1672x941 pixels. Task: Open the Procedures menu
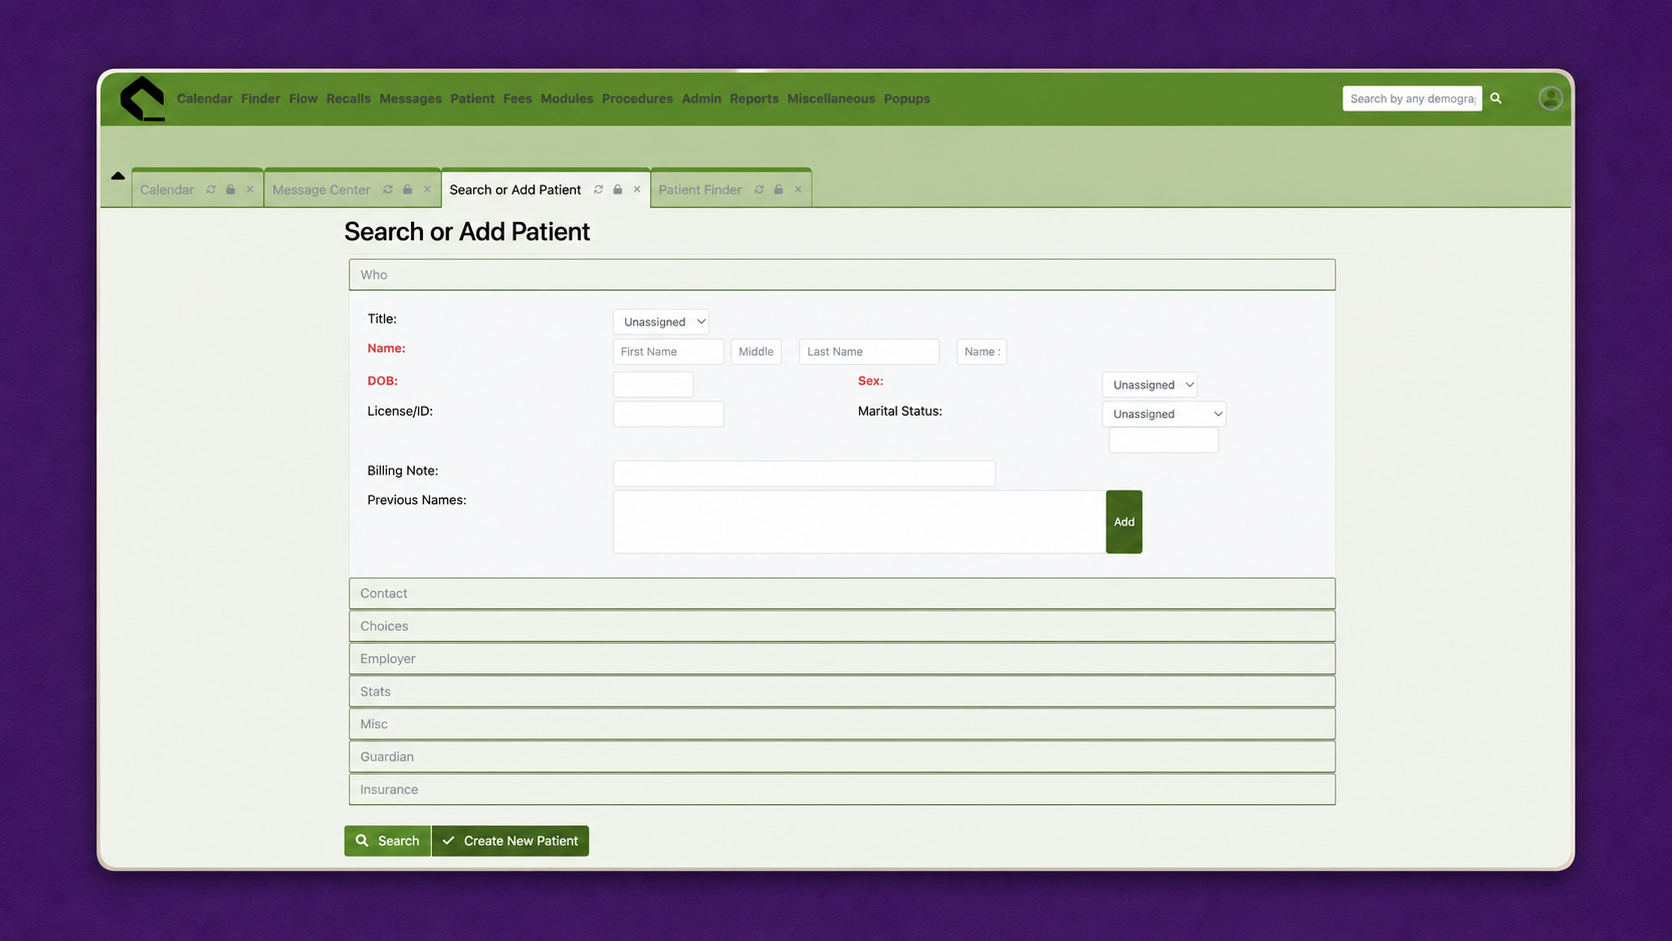(637, 99)
